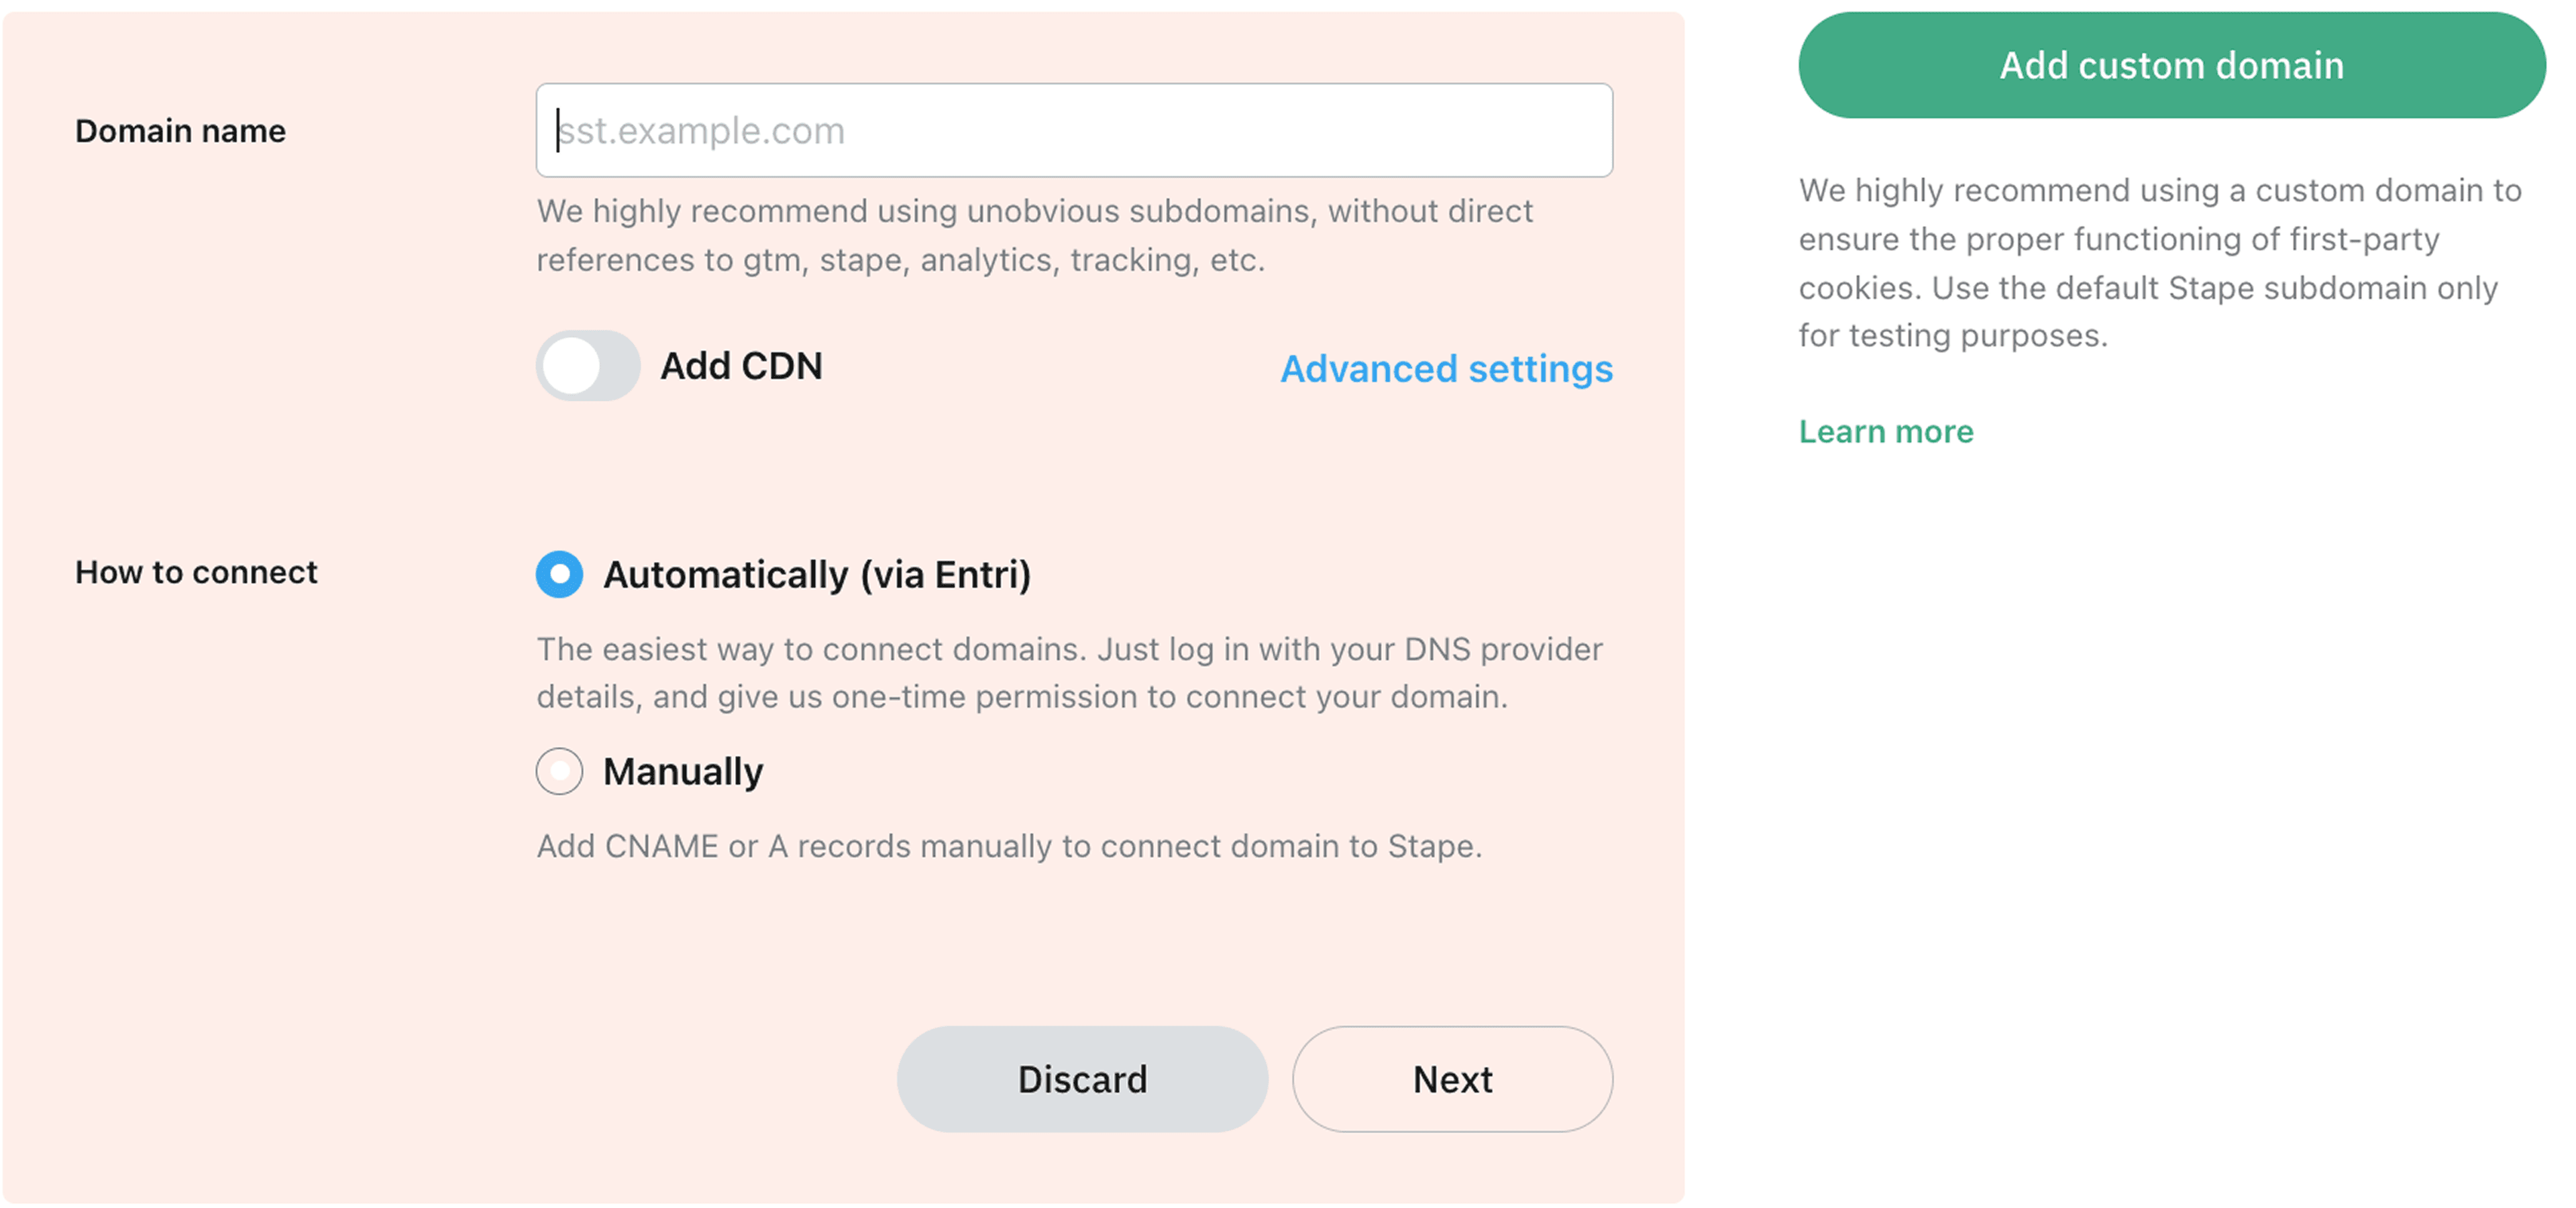Switch connection method to Entri automatic

[560, 574]
